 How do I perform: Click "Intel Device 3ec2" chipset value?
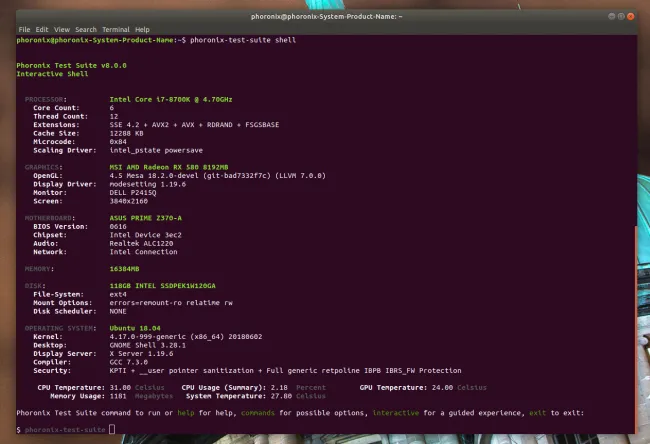(x=146, y=235)
